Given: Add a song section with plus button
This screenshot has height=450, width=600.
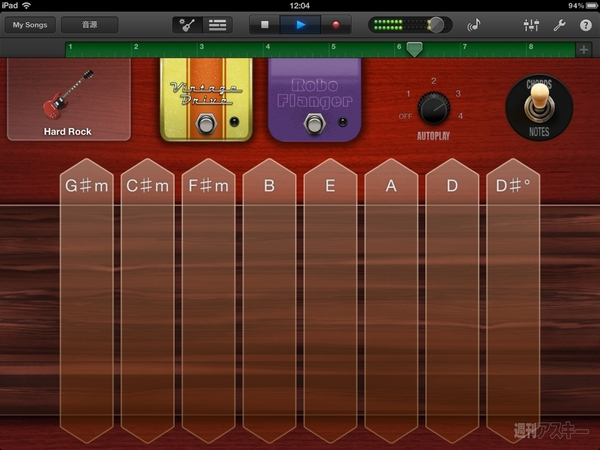Looking at the screenshot, I should 584,50.
